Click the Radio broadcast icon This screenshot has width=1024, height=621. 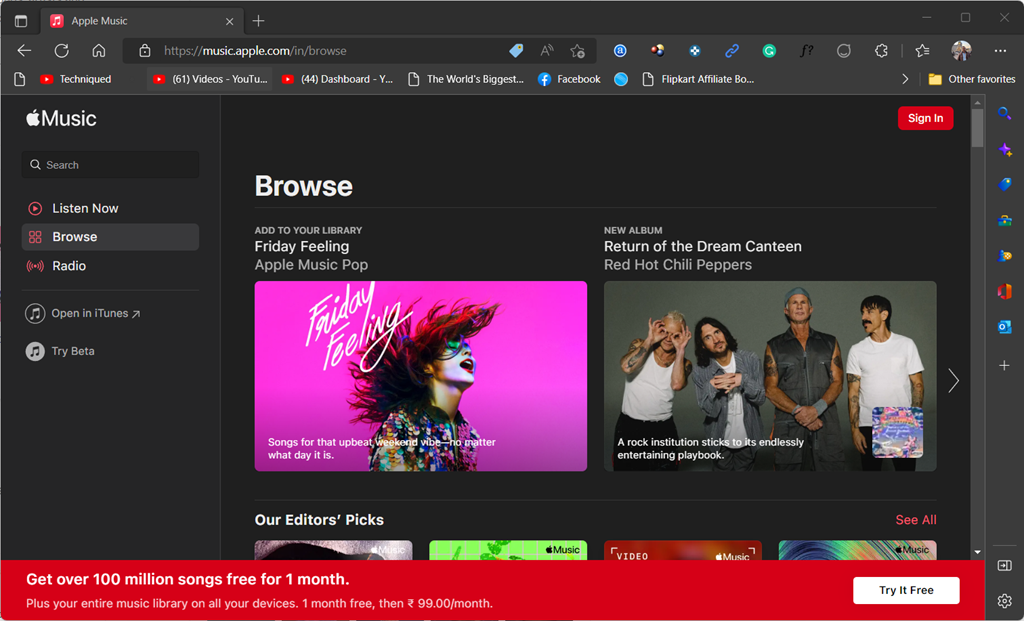pos(35,266)
